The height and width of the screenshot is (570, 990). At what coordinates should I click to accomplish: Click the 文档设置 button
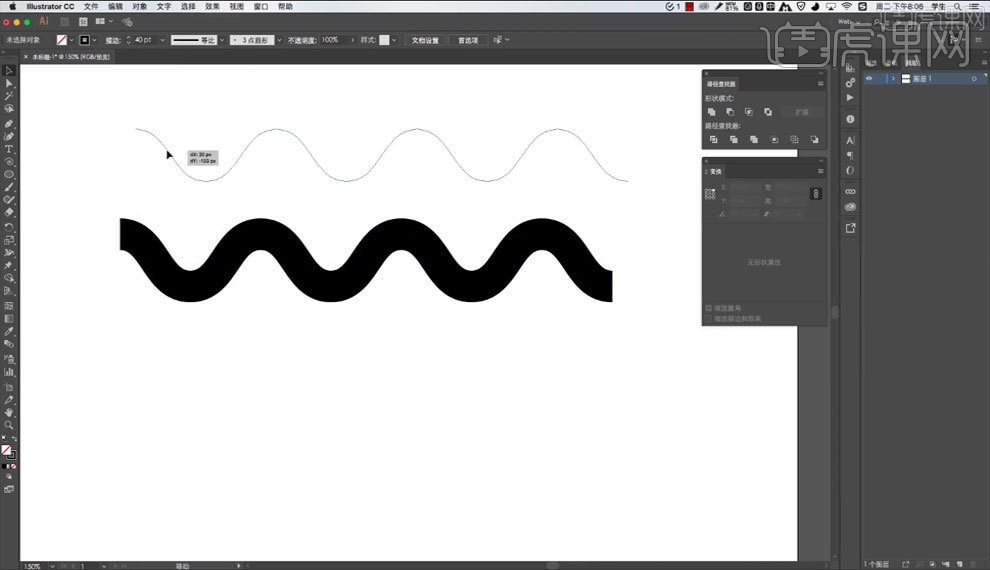[425, 40]
